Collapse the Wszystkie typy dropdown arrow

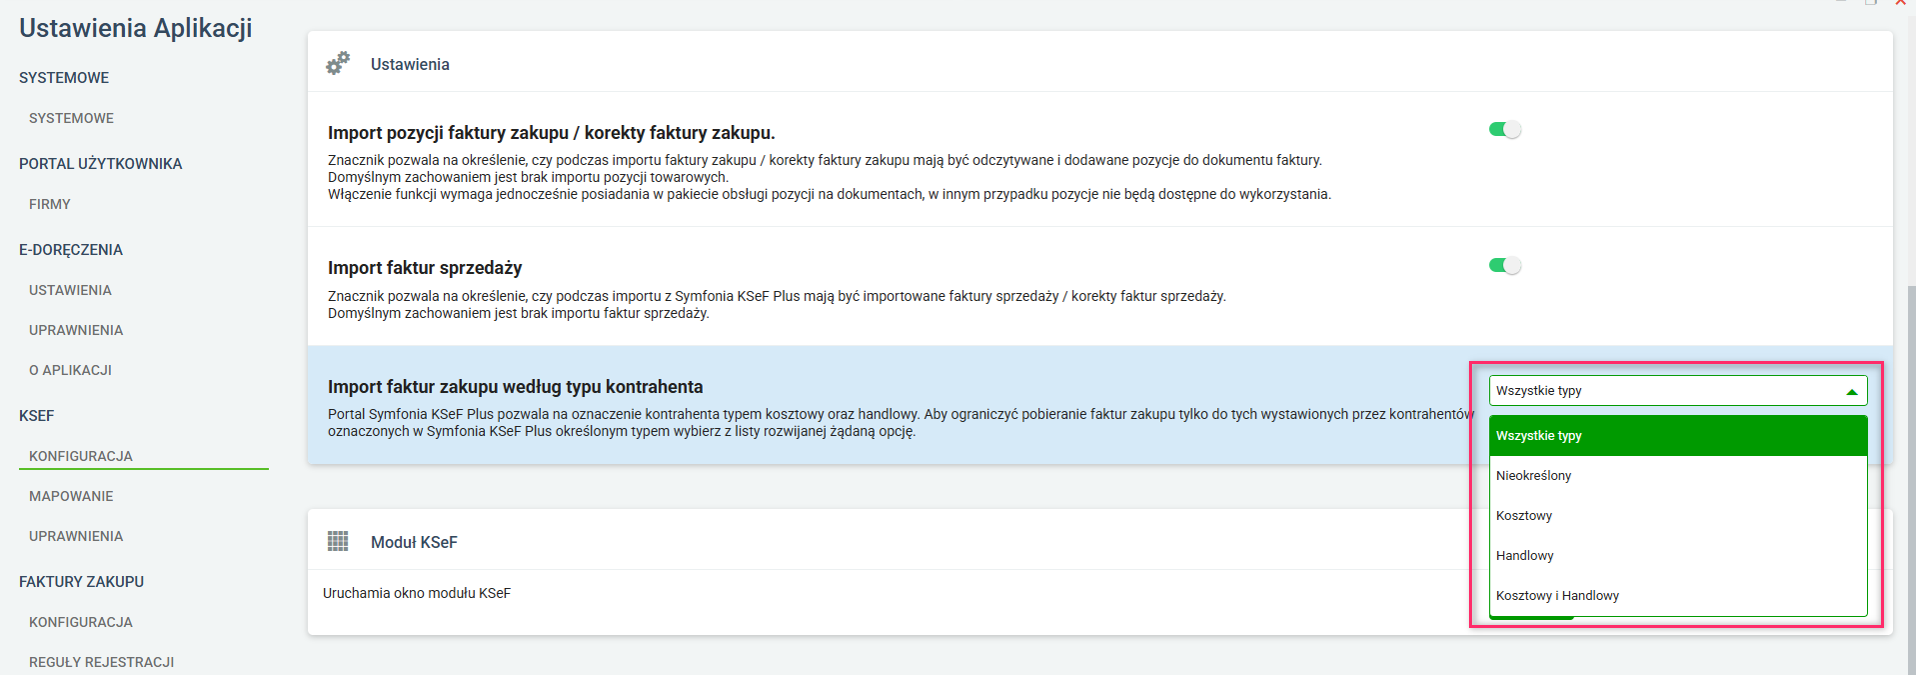click(x=1851, y=392)
